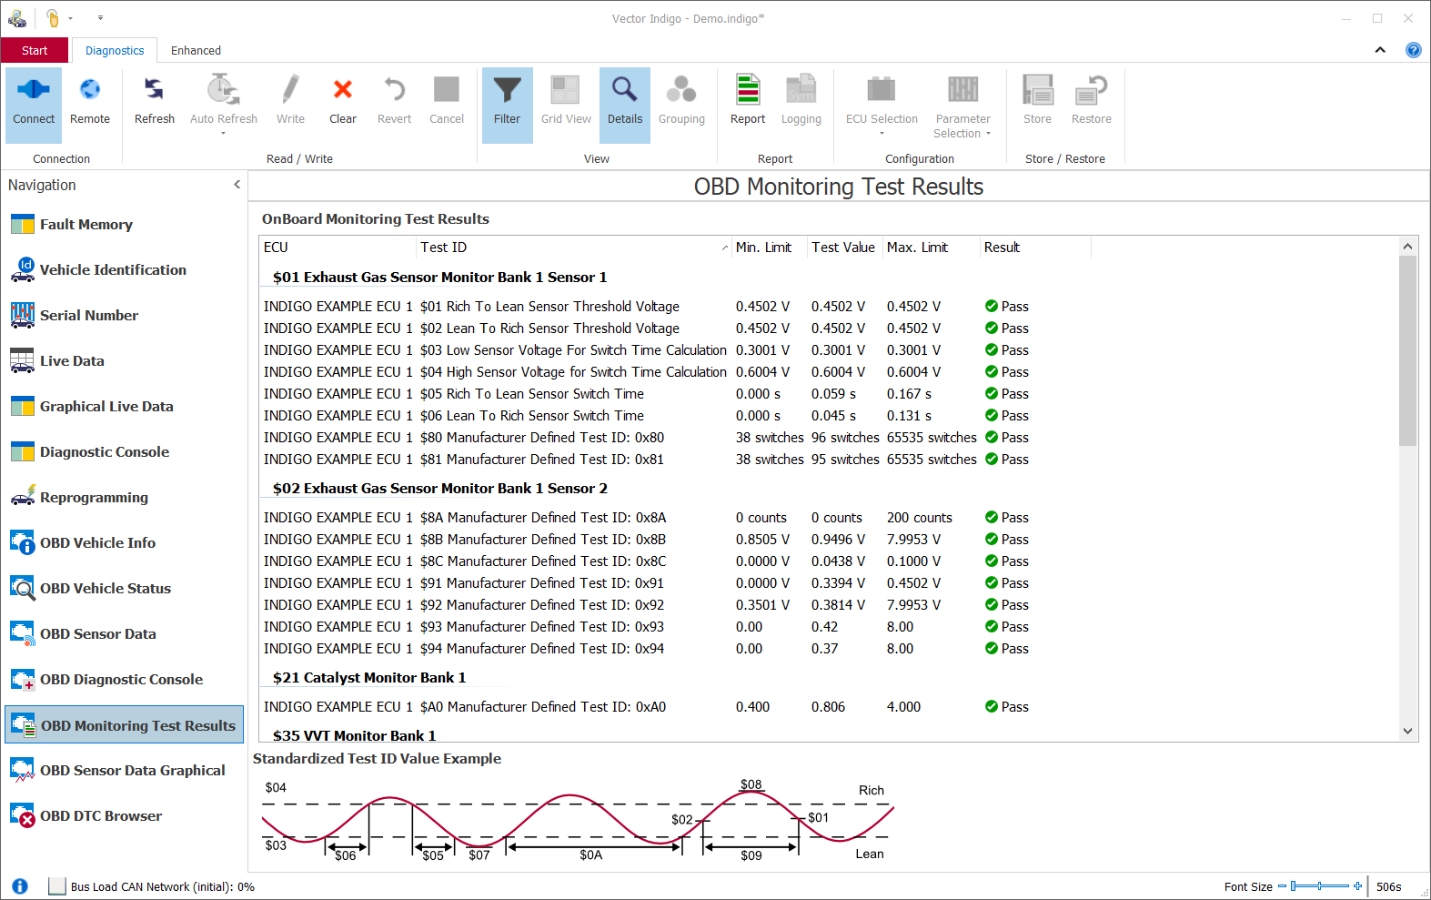Open Fault Memory in navigation
This screenshot has height=900, width=1431.
(124, 225)
